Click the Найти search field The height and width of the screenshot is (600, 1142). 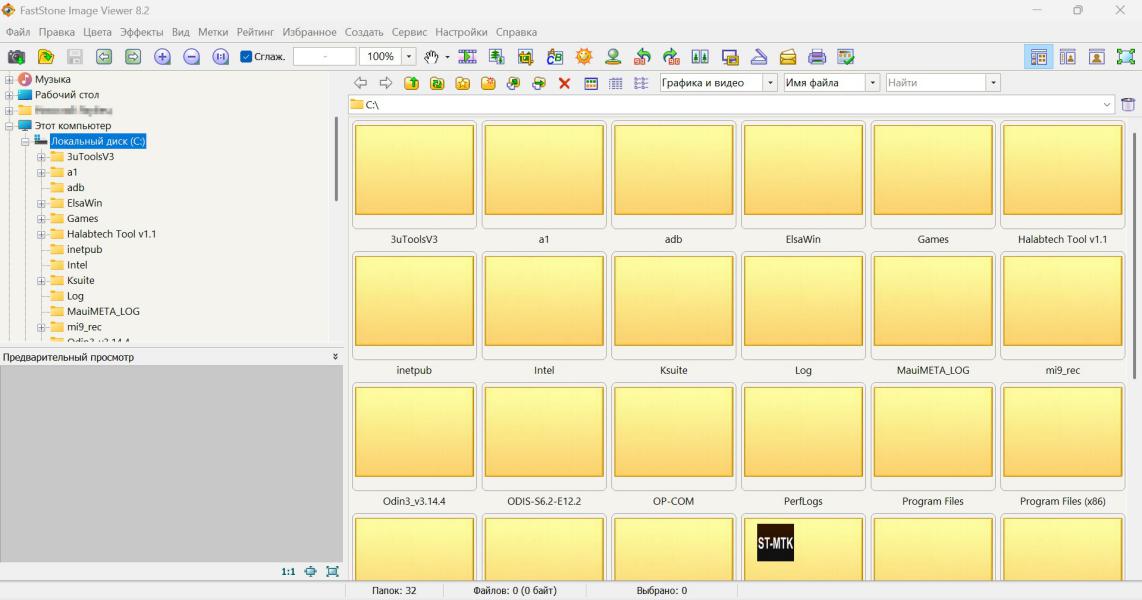pos(935,83)
